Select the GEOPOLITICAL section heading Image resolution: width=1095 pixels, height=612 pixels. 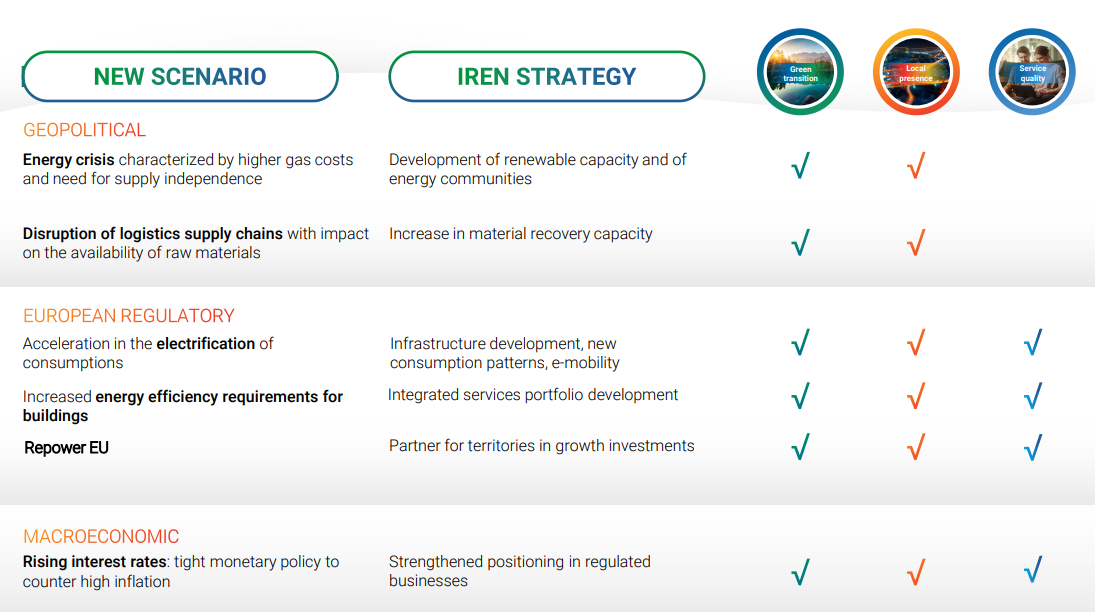tap(84, 130)
